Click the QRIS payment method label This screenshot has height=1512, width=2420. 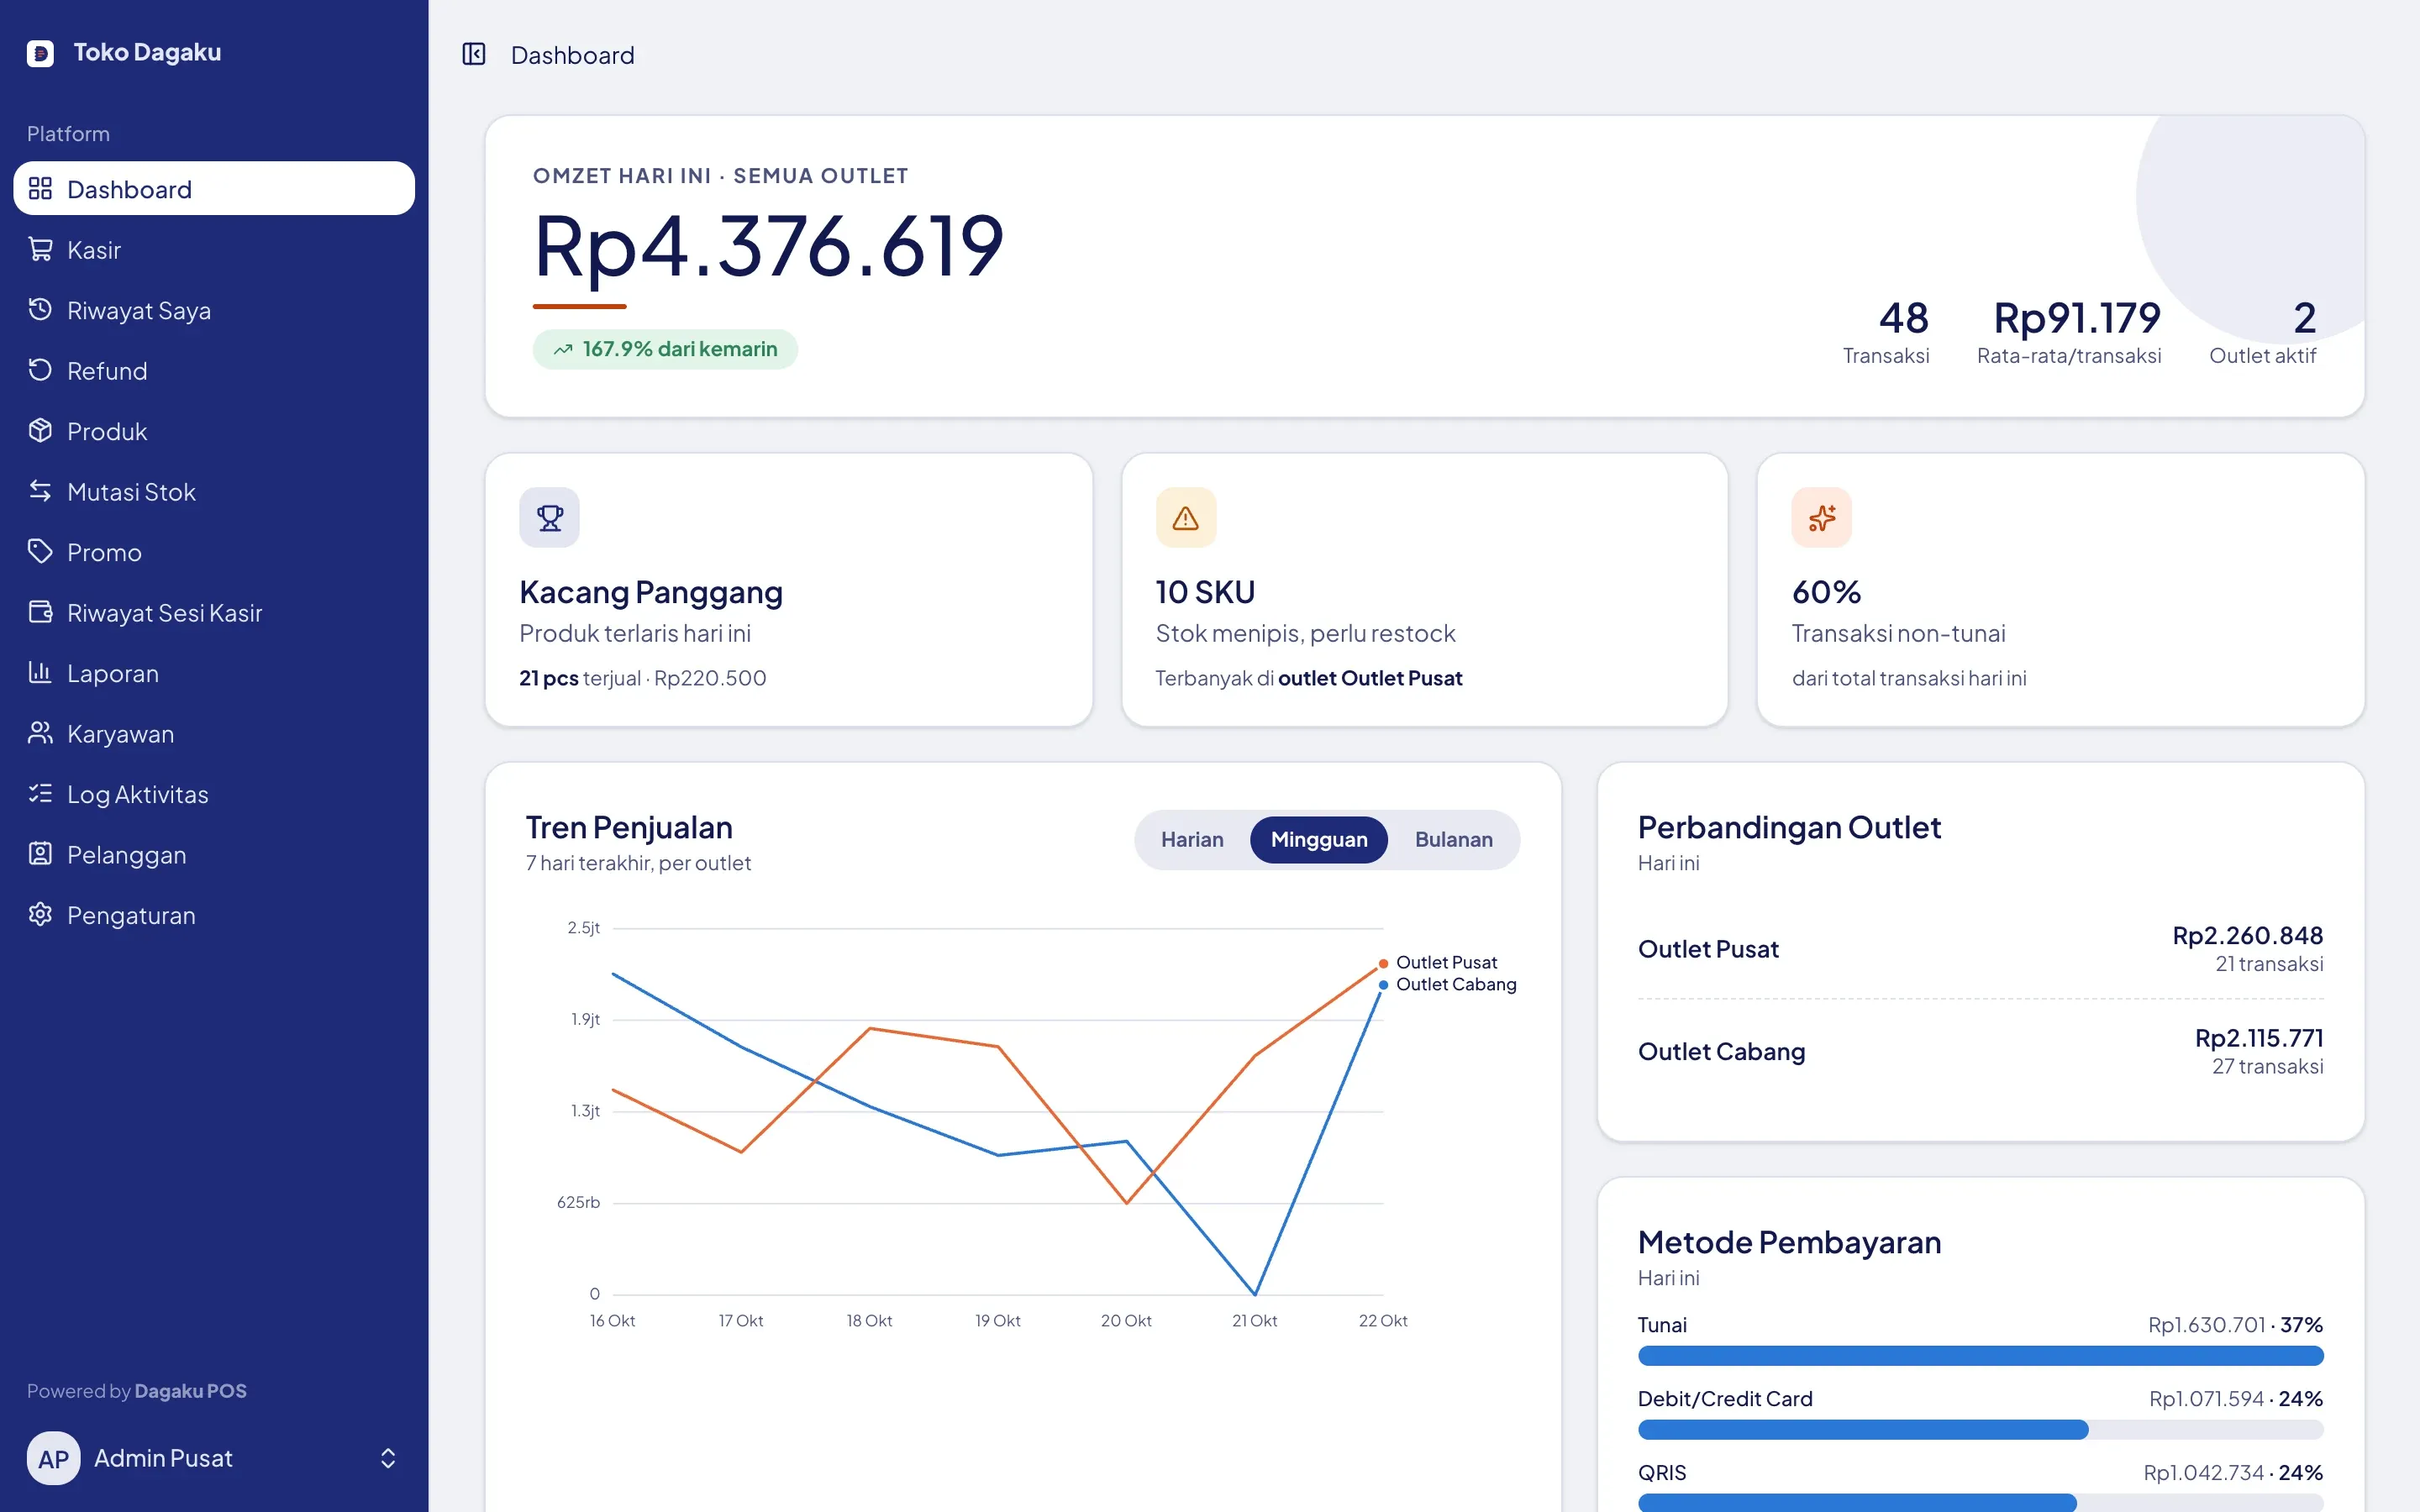(x=1662, y=1472)
